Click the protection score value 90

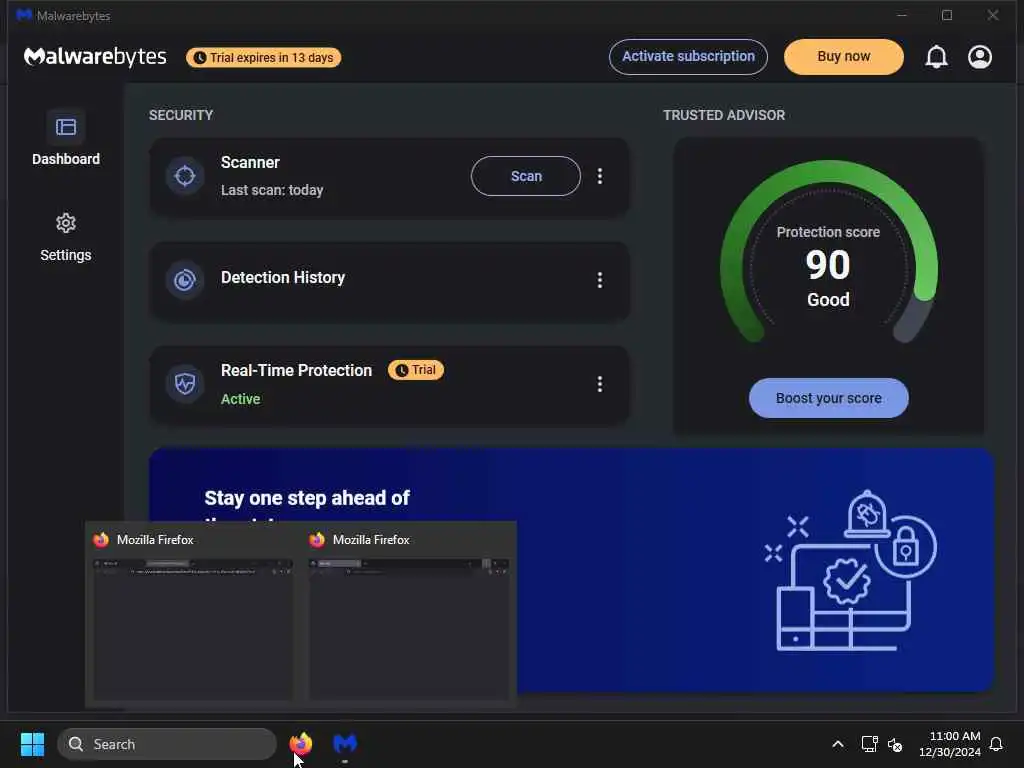(828, 264)
